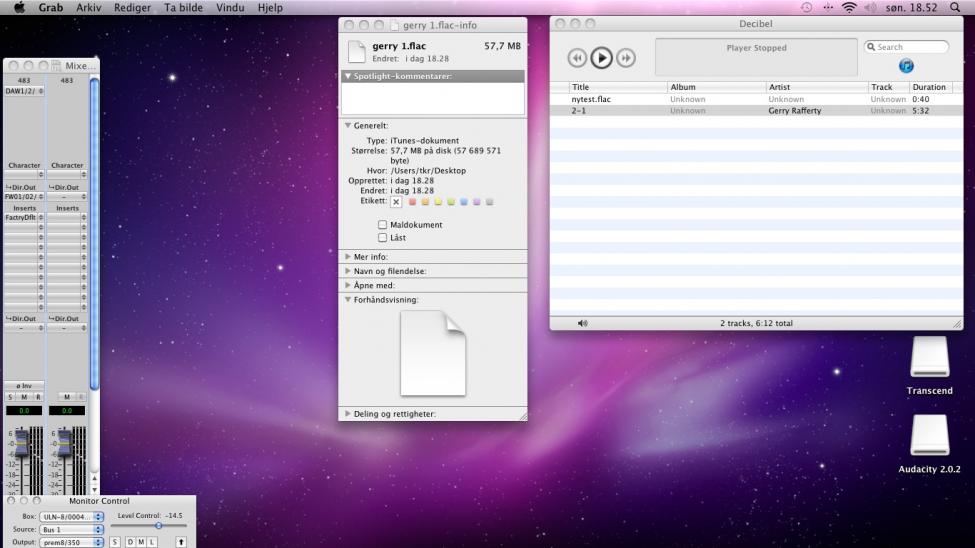This screenshot has width=975, height=548.
Task: Mute the first mixer channel
Action: [24, 397]
